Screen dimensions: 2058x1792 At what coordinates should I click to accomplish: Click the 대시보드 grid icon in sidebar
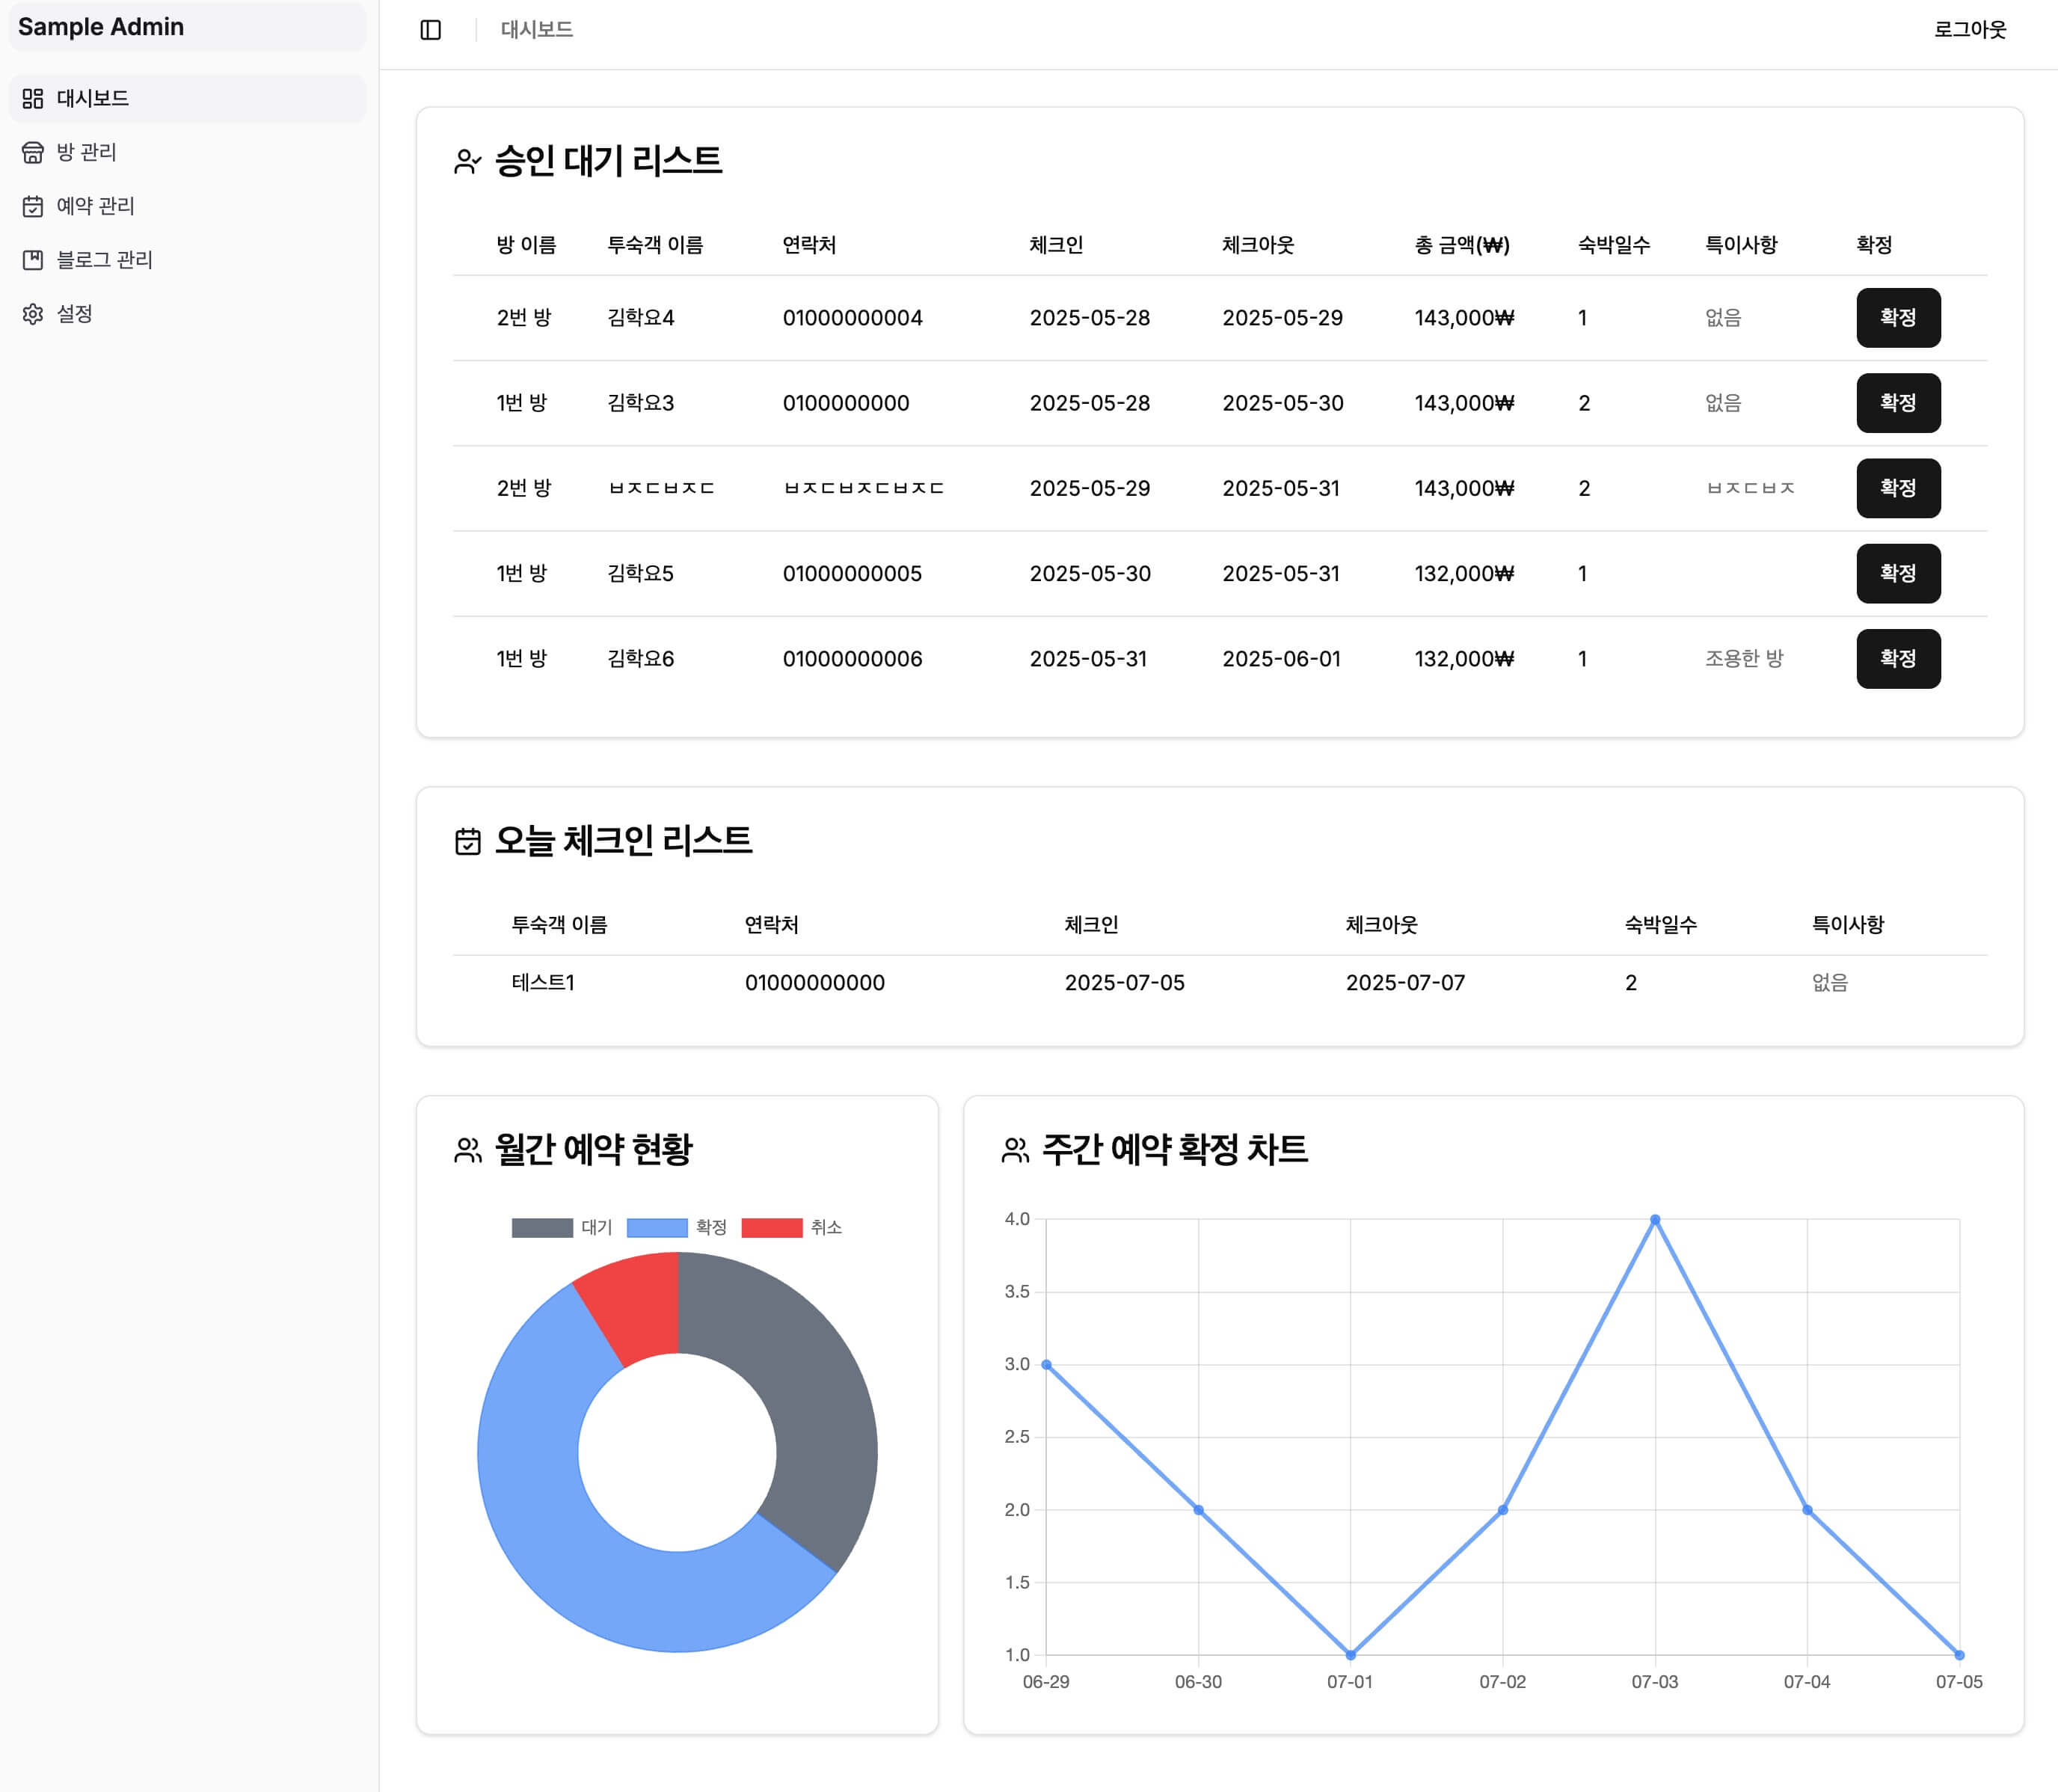(33, 98)
